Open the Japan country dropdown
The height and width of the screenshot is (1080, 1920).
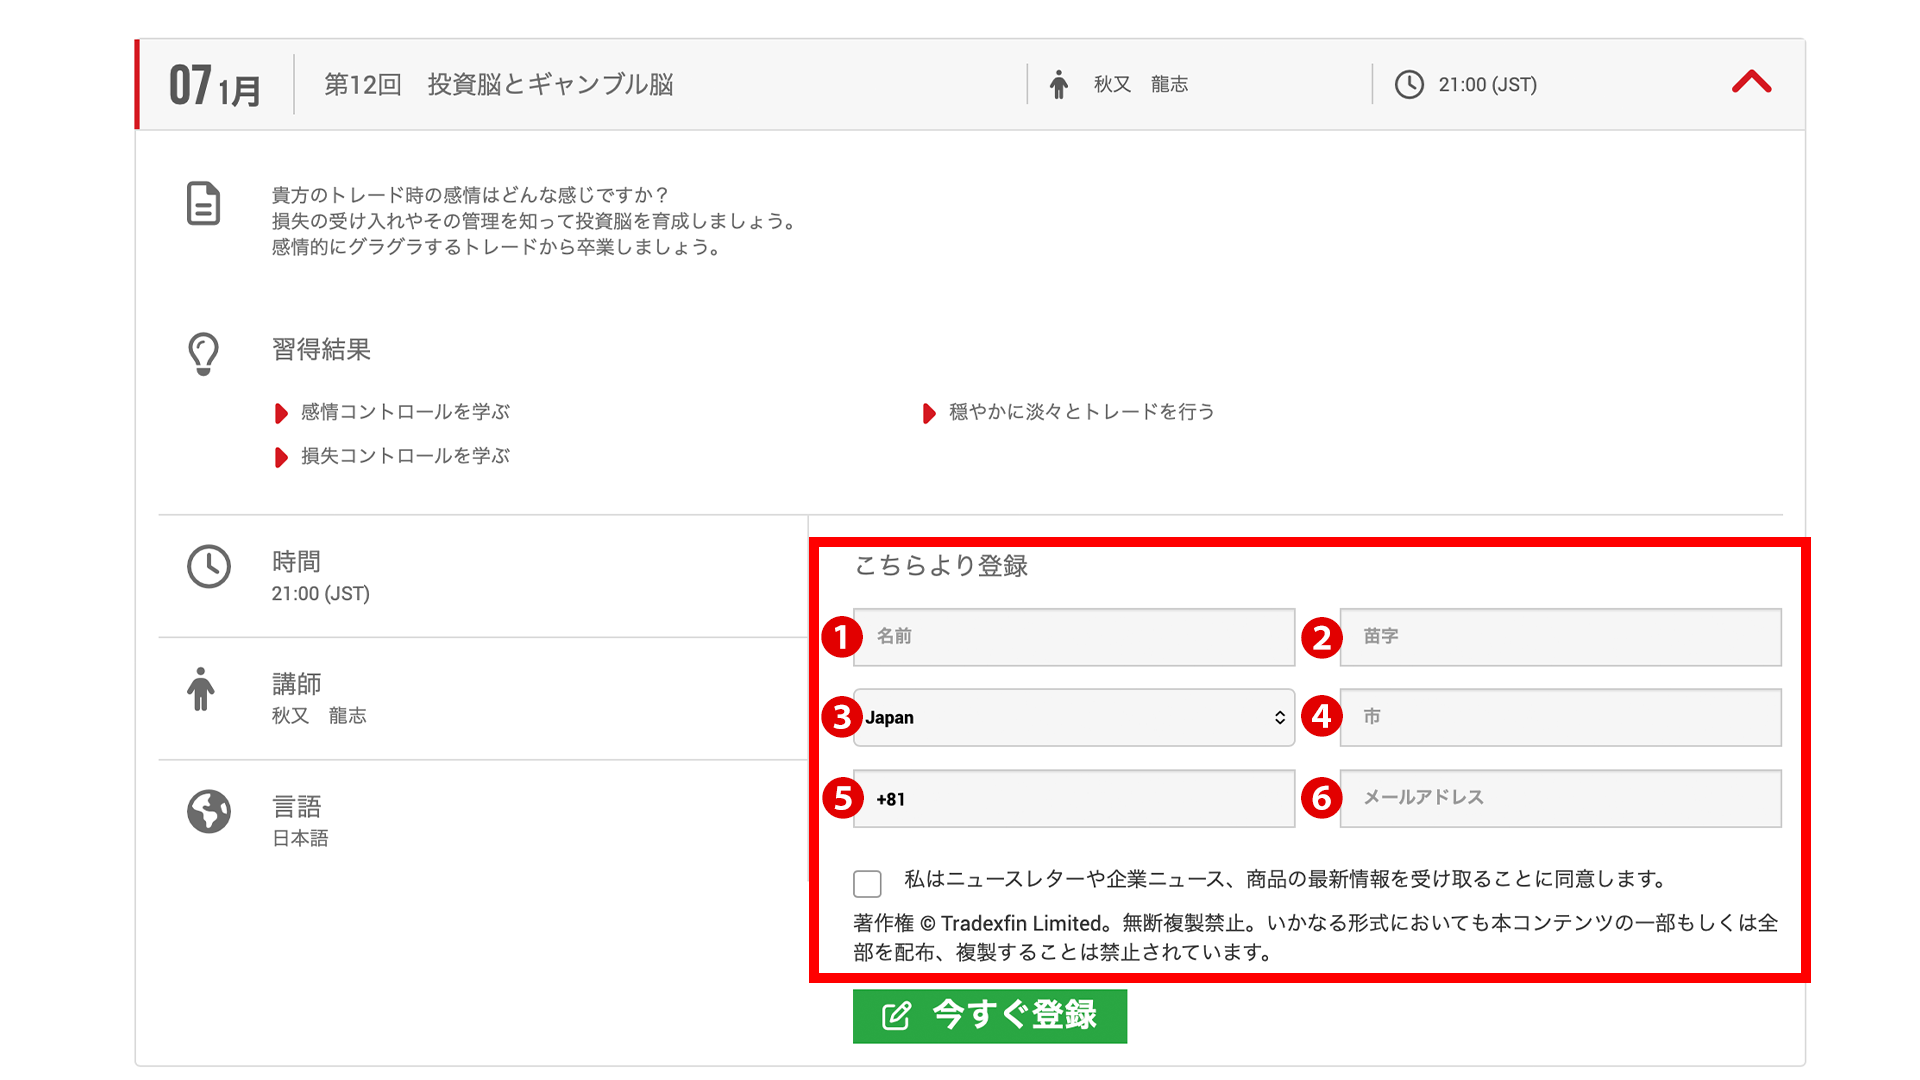coord(1074,717)
